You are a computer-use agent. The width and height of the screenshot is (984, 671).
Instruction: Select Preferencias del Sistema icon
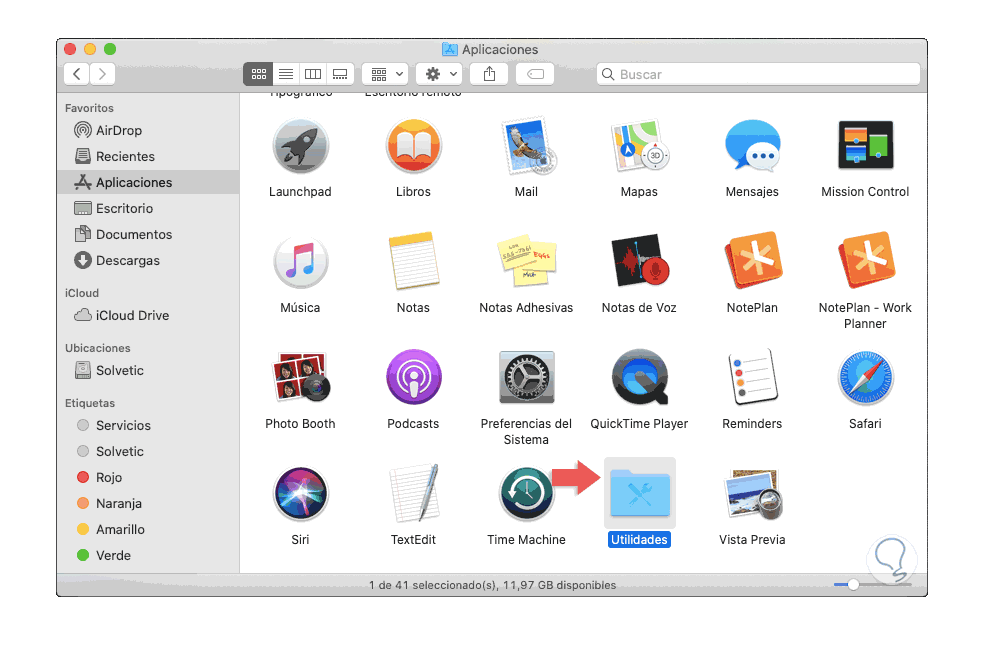[527, 377]
